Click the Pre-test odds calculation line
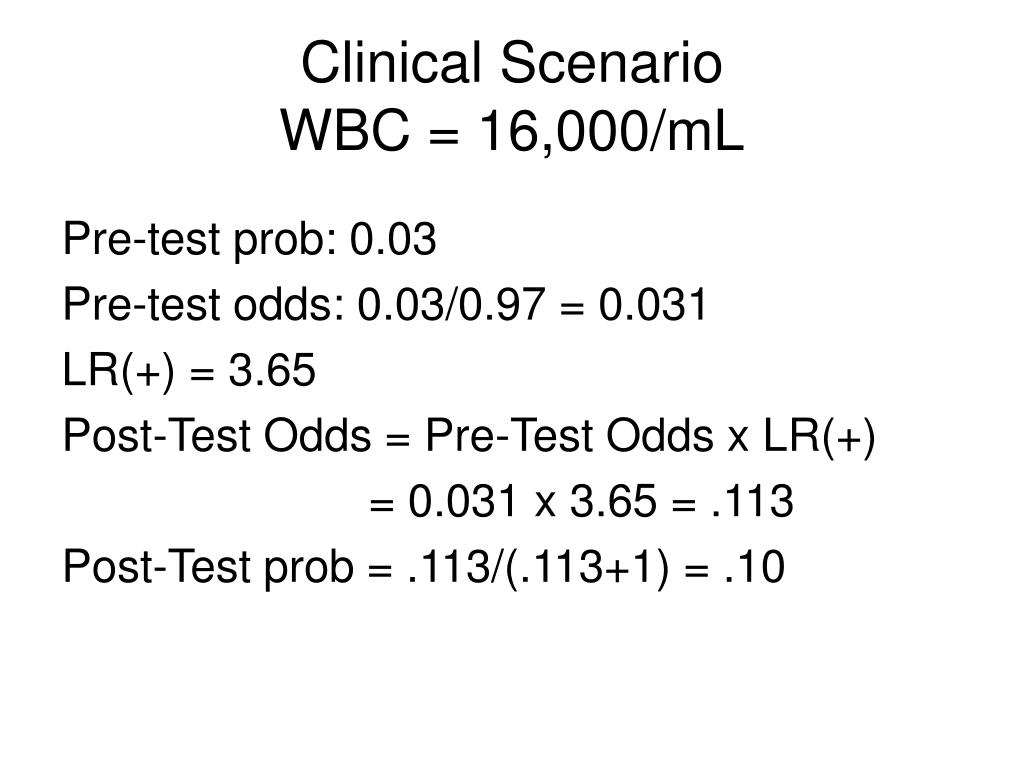Viewport: 1024px width, 768px height. [x=385, y=305]
